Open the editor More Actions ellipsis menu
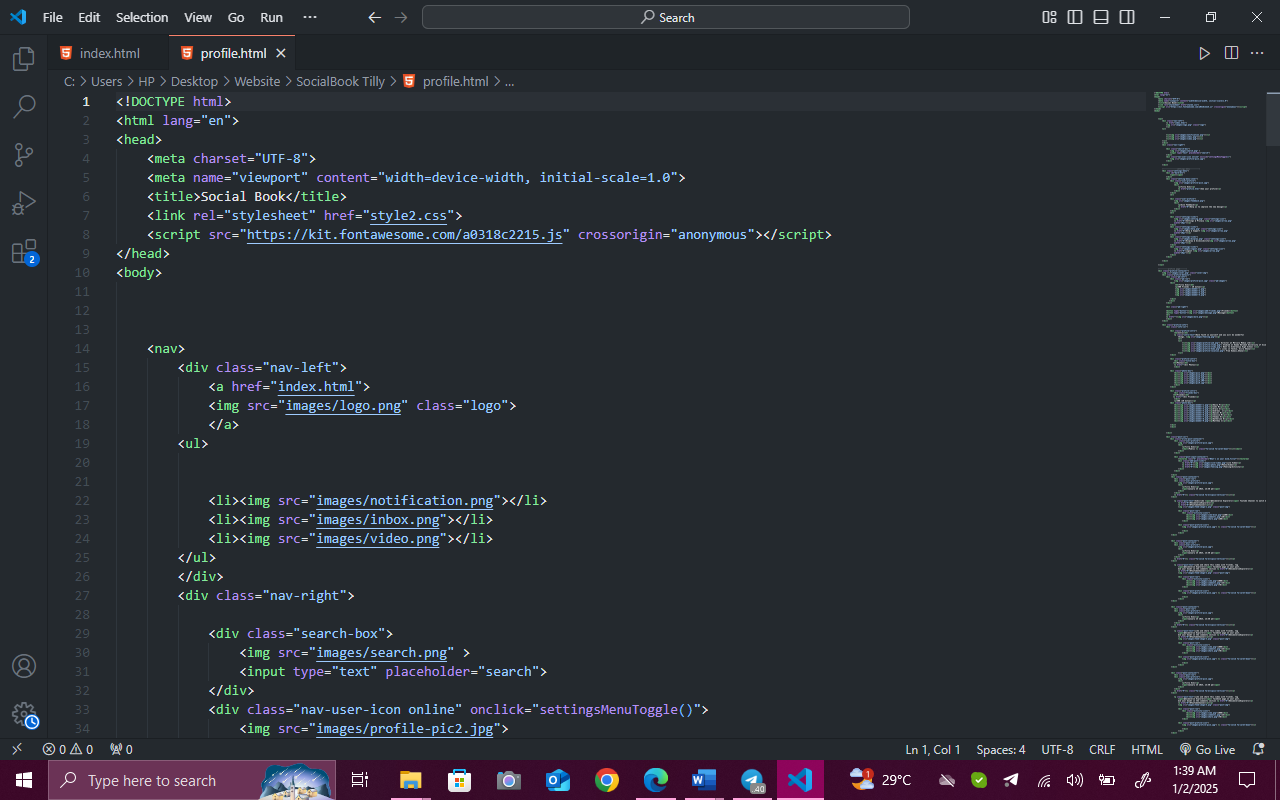The image size is (1280, 800). tap(1257, 53)
